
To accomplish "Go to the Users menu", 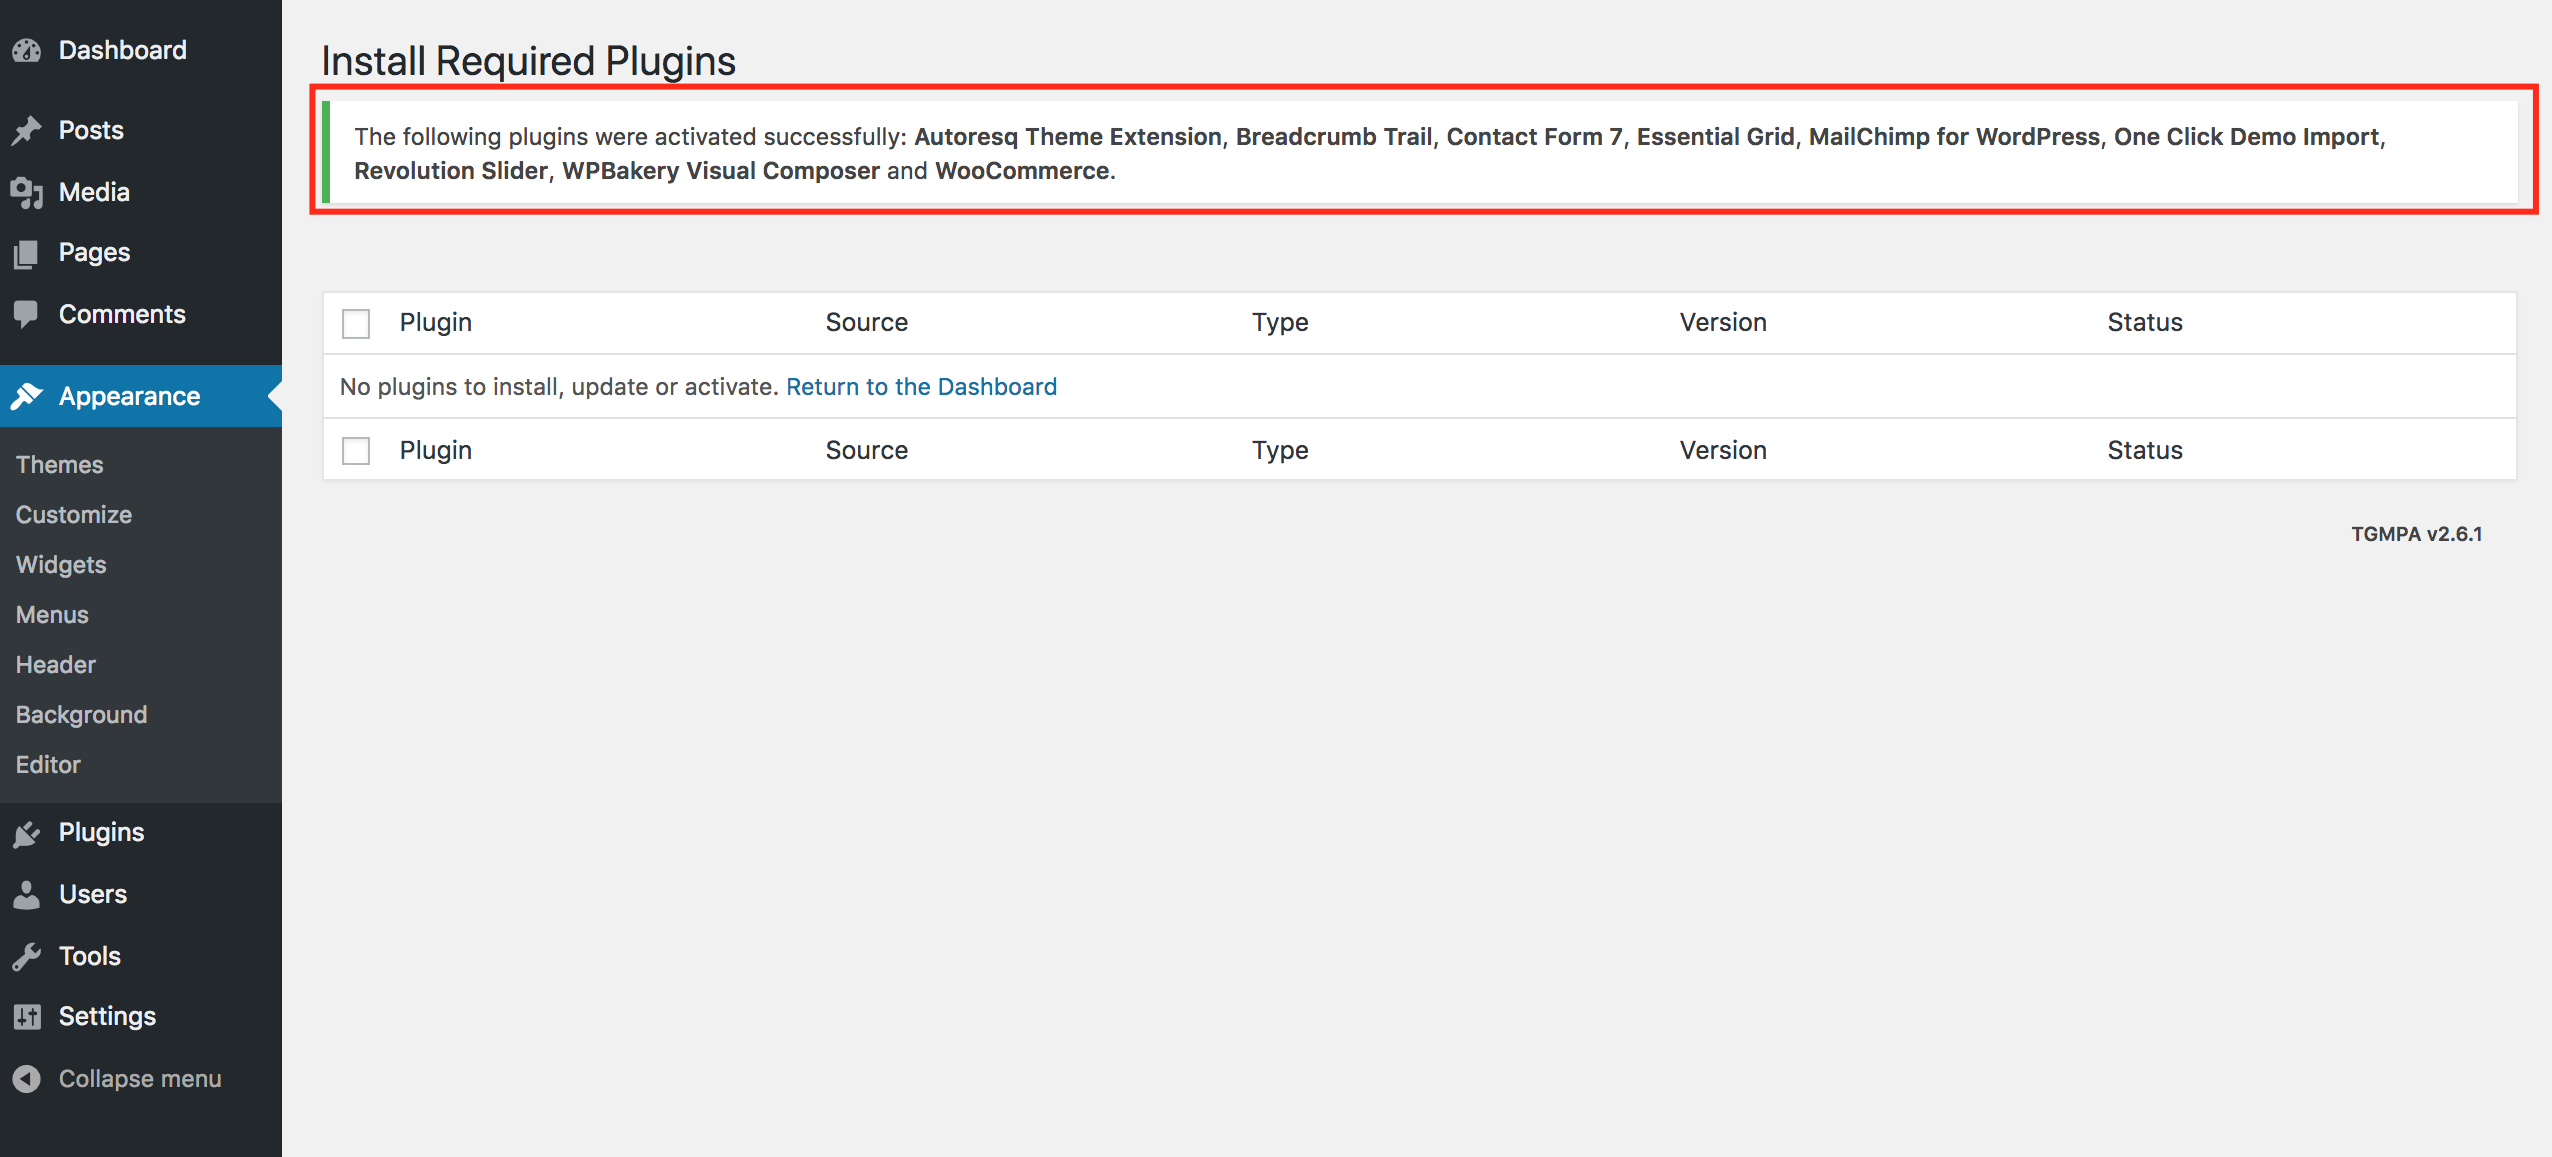I will [141, 894].
